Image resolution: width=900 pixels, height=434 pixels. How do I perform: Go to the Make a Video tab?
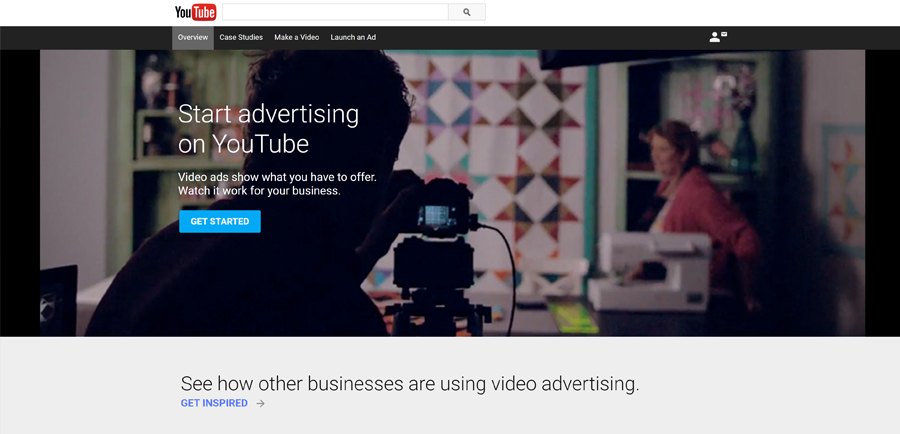coord(297,37)
